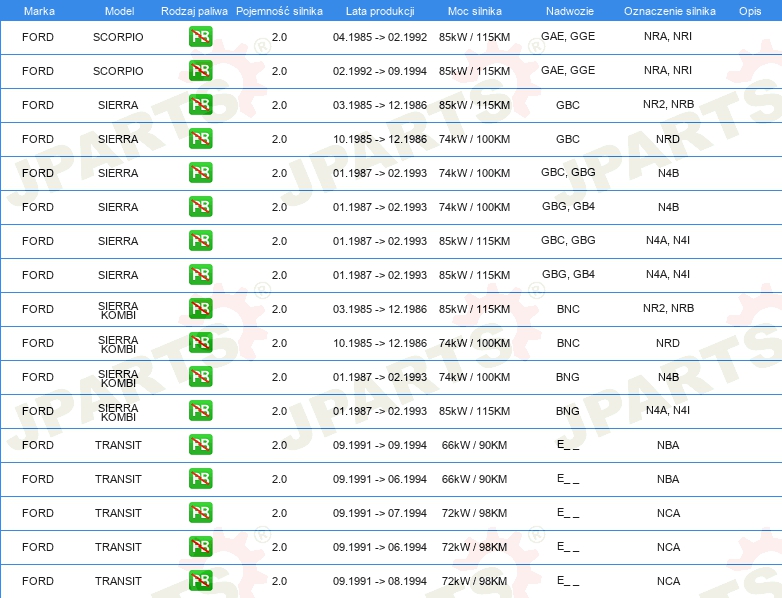Click fuel icon in TRANSIT NCA row ending 06.1994
This screenshot has height=598, width=782.
click(200, 547)
